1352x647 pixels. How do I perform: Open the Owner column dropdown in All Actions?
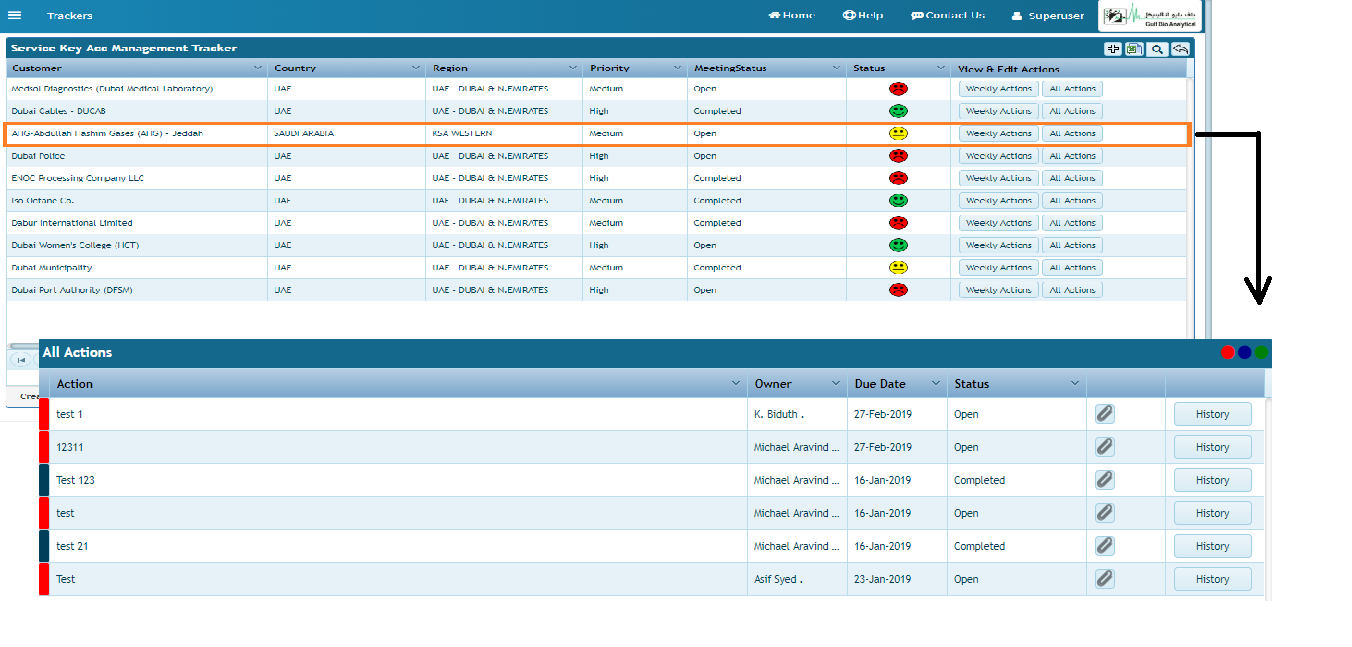click(836, 384)
